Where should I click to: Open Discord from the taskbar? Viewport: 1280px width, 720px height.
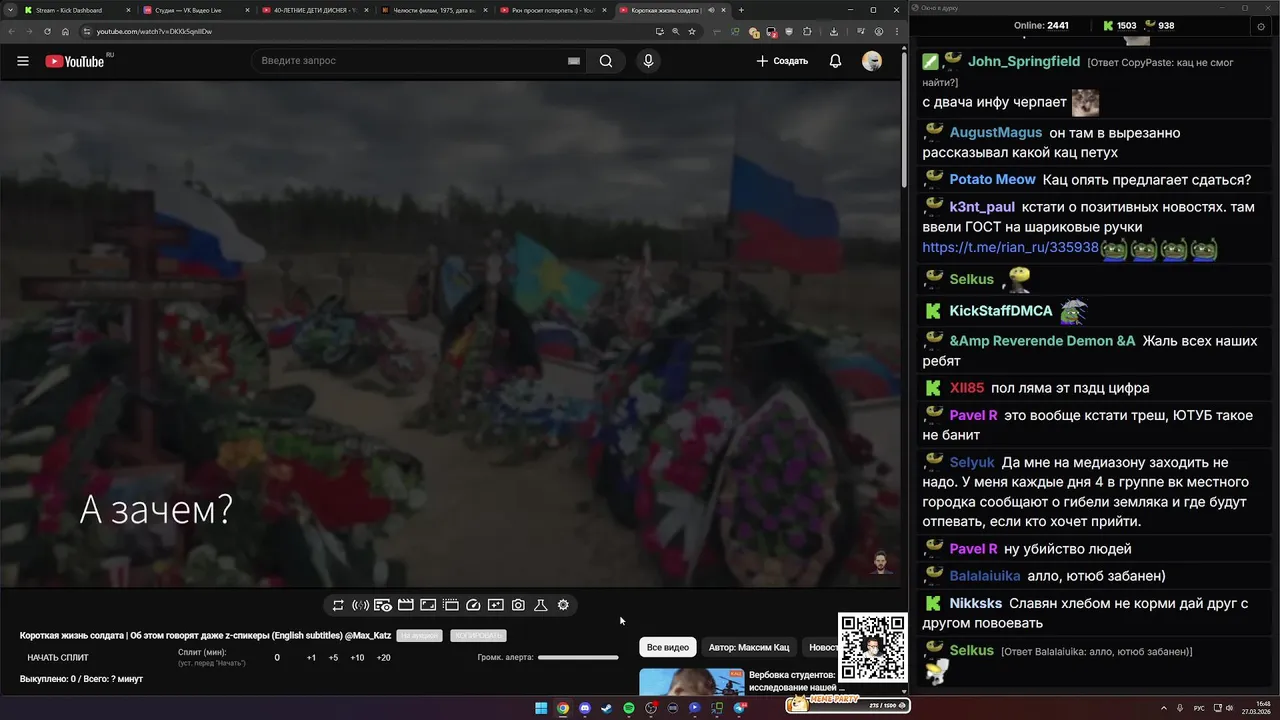[x=585, y=708]
